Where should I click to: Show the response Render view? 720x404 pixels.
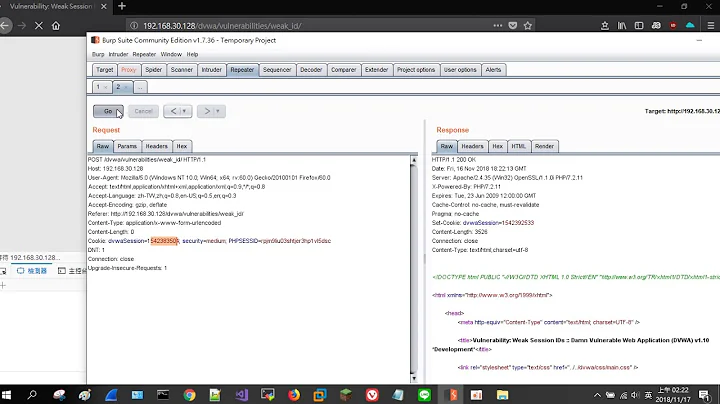[544, 146]
